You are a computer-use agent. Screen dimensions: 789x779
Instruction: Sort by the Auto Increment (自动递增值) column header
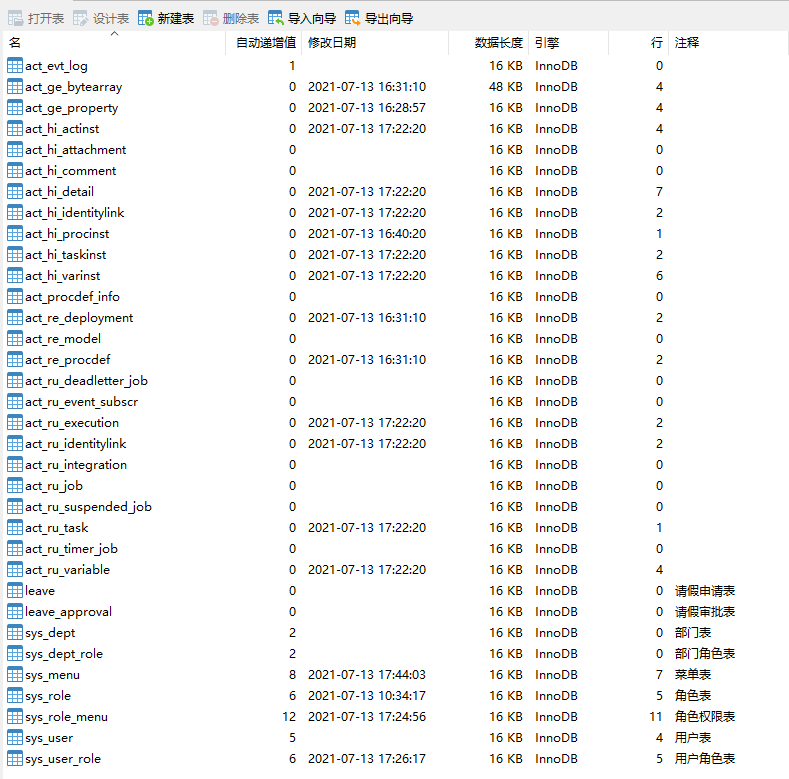point(266,43)
